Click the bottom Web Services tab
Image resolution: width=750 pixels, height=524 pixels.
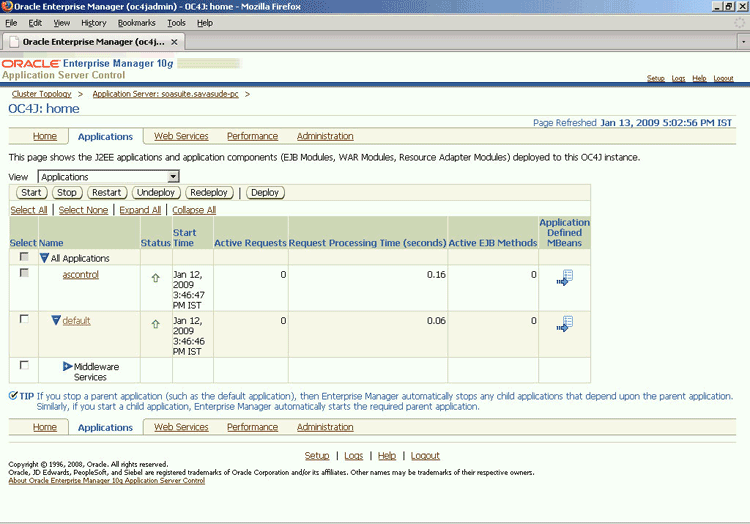tap(181, 427)
